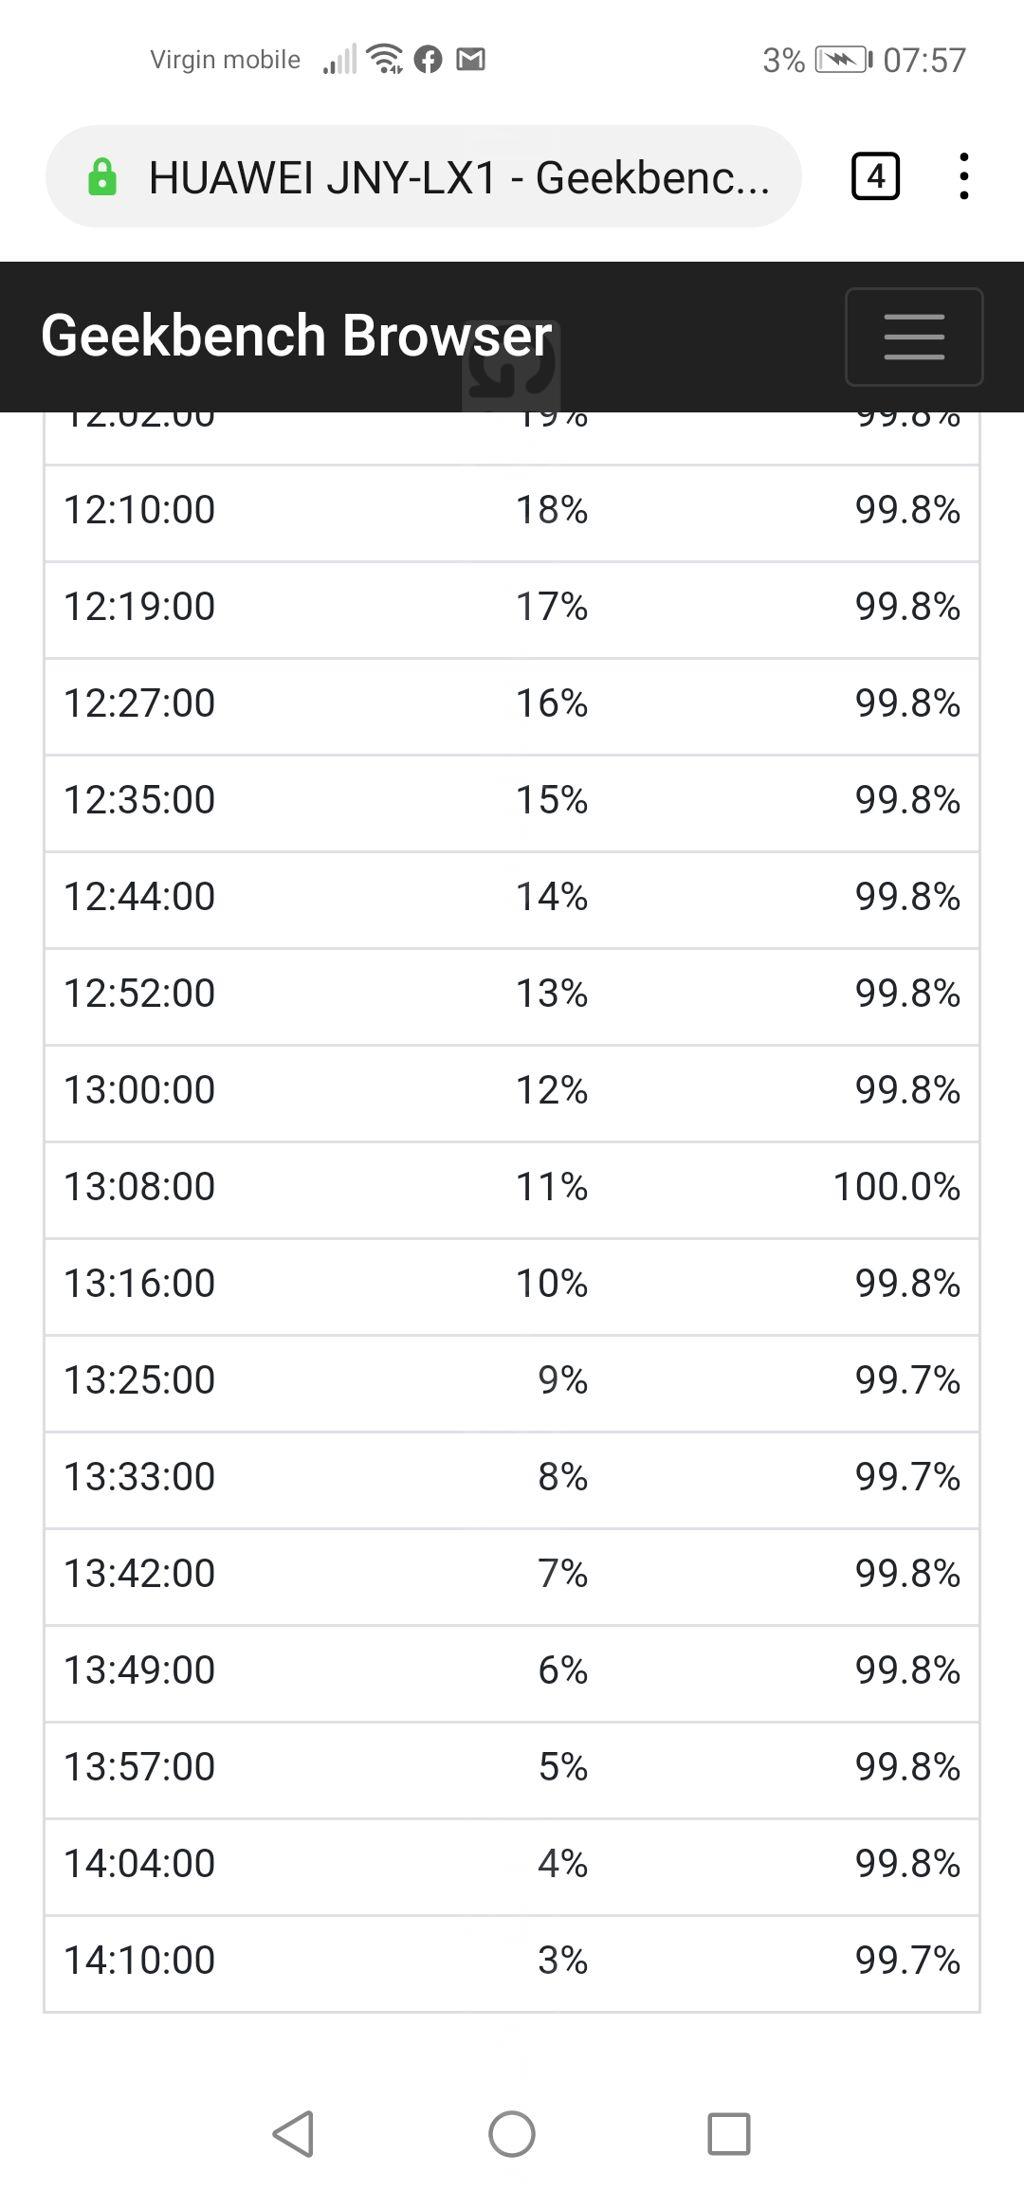Select the 13:08:00 row showing 100.0%
This screenshot has height=2190, width=1024.
tap(512, 1187)
